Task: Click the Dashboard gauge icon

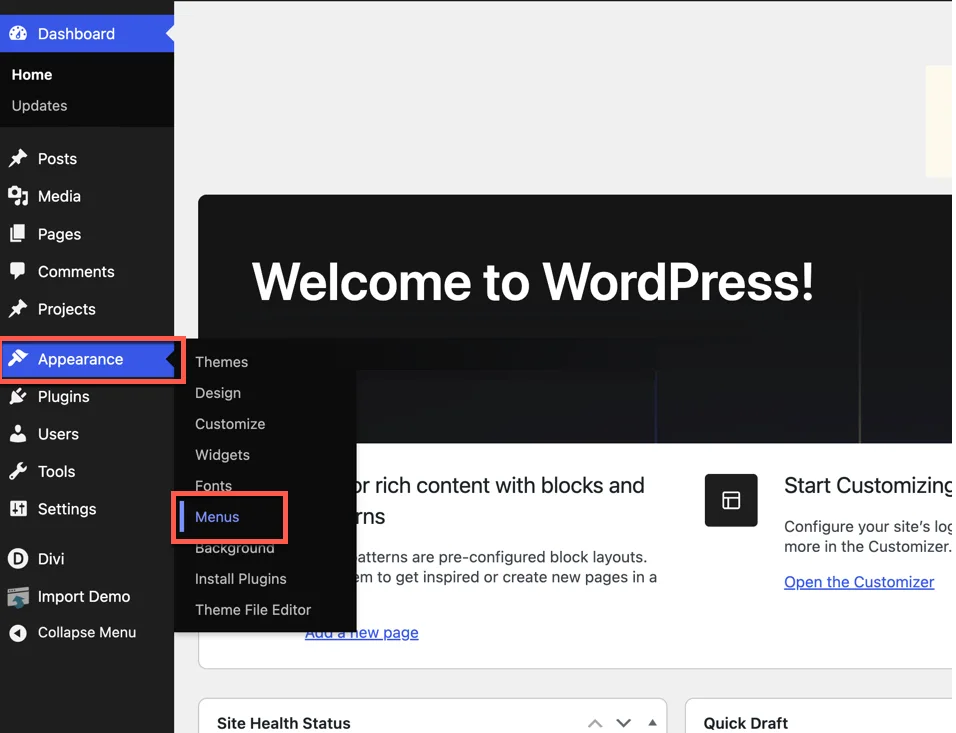Action: click(18, 34)
